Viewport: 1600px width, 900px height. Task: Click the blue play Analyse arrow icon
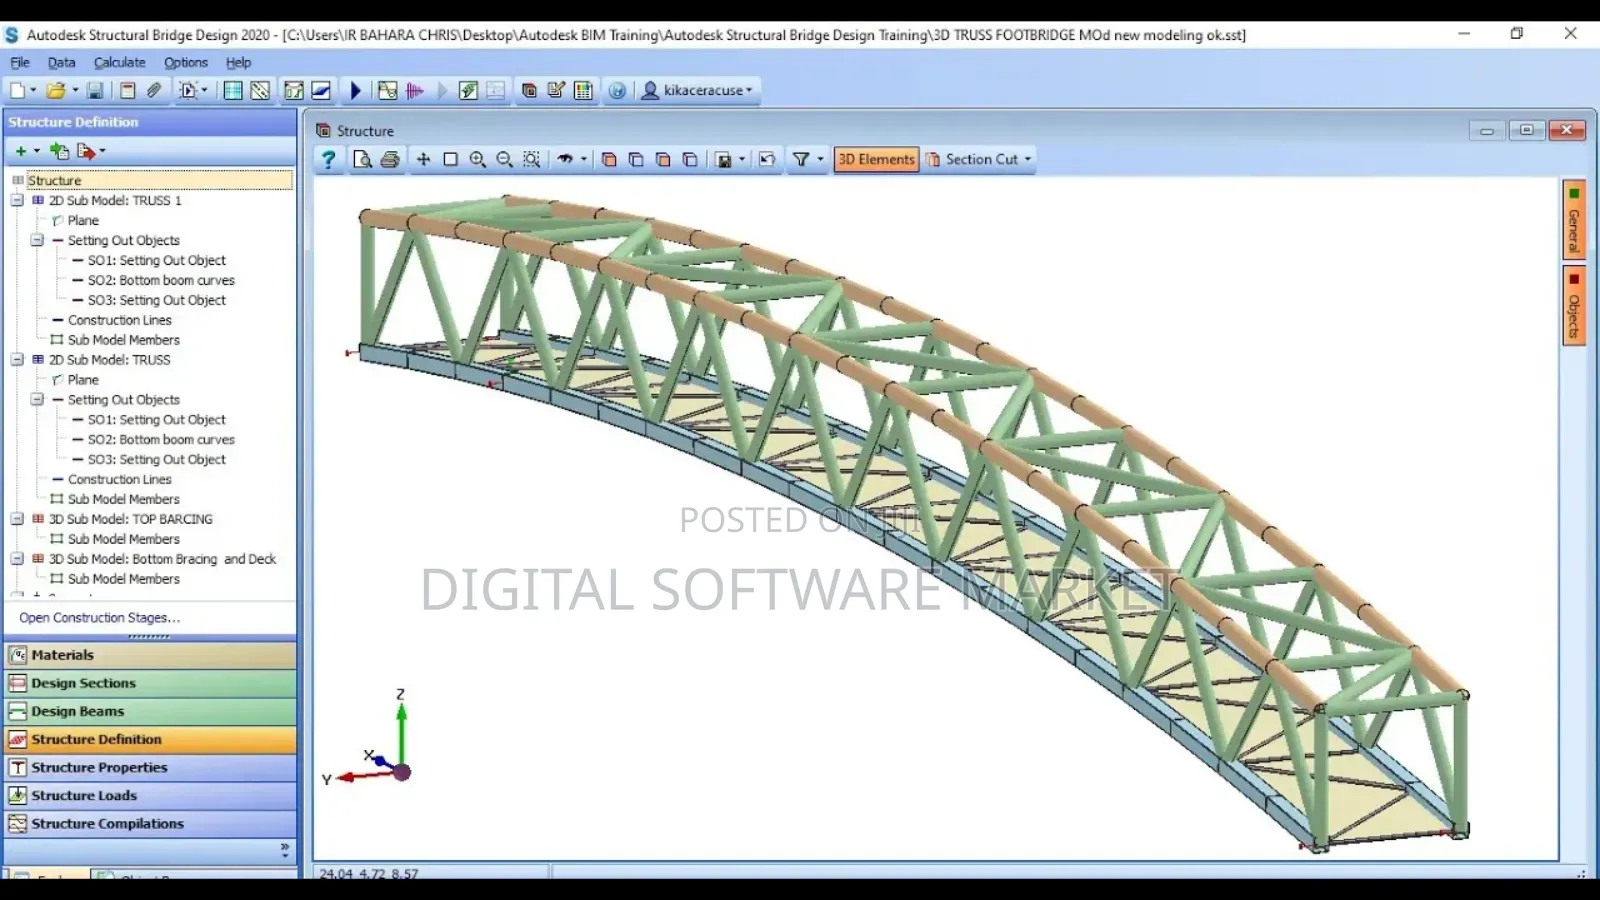click(355, 90)
